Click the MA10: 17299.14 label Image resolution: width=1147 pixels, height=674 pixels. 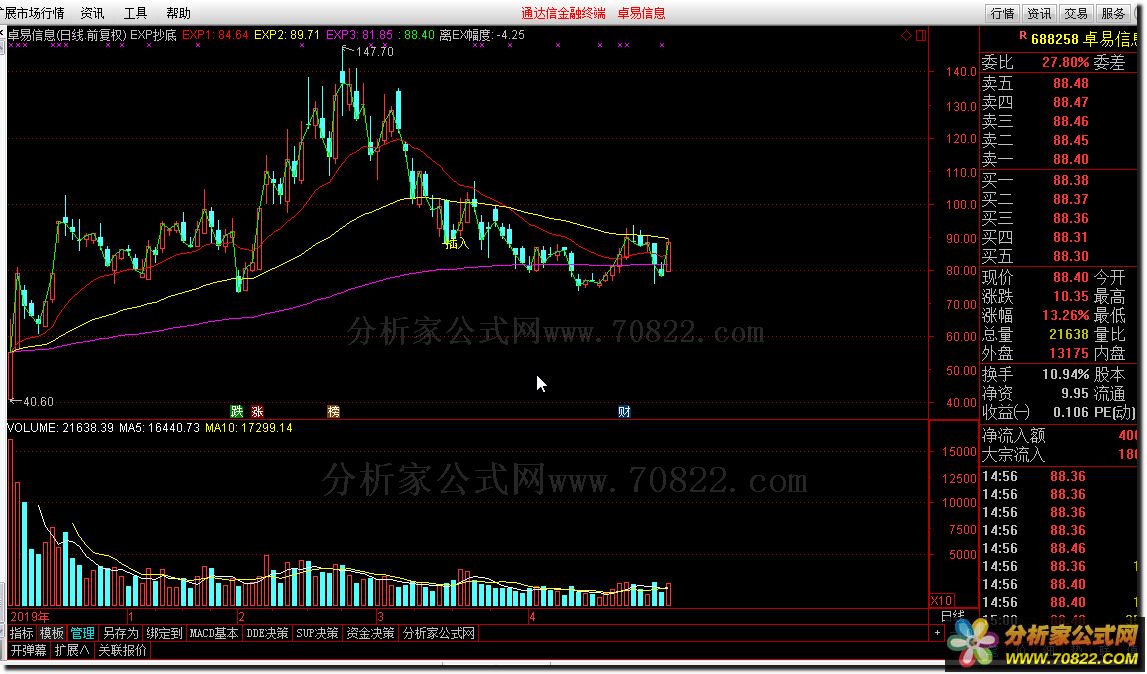pyautogui.click(x=249, y=427)
